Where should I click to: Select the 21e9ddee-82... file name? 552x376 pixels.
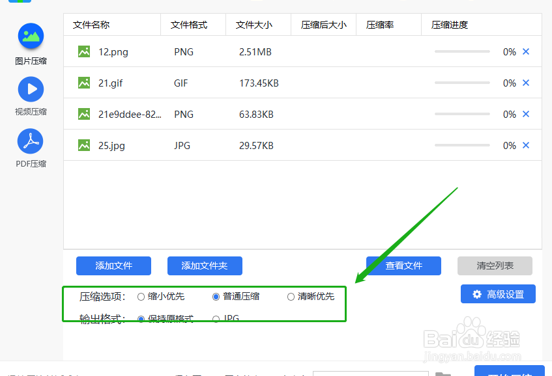tap(130, 114)
